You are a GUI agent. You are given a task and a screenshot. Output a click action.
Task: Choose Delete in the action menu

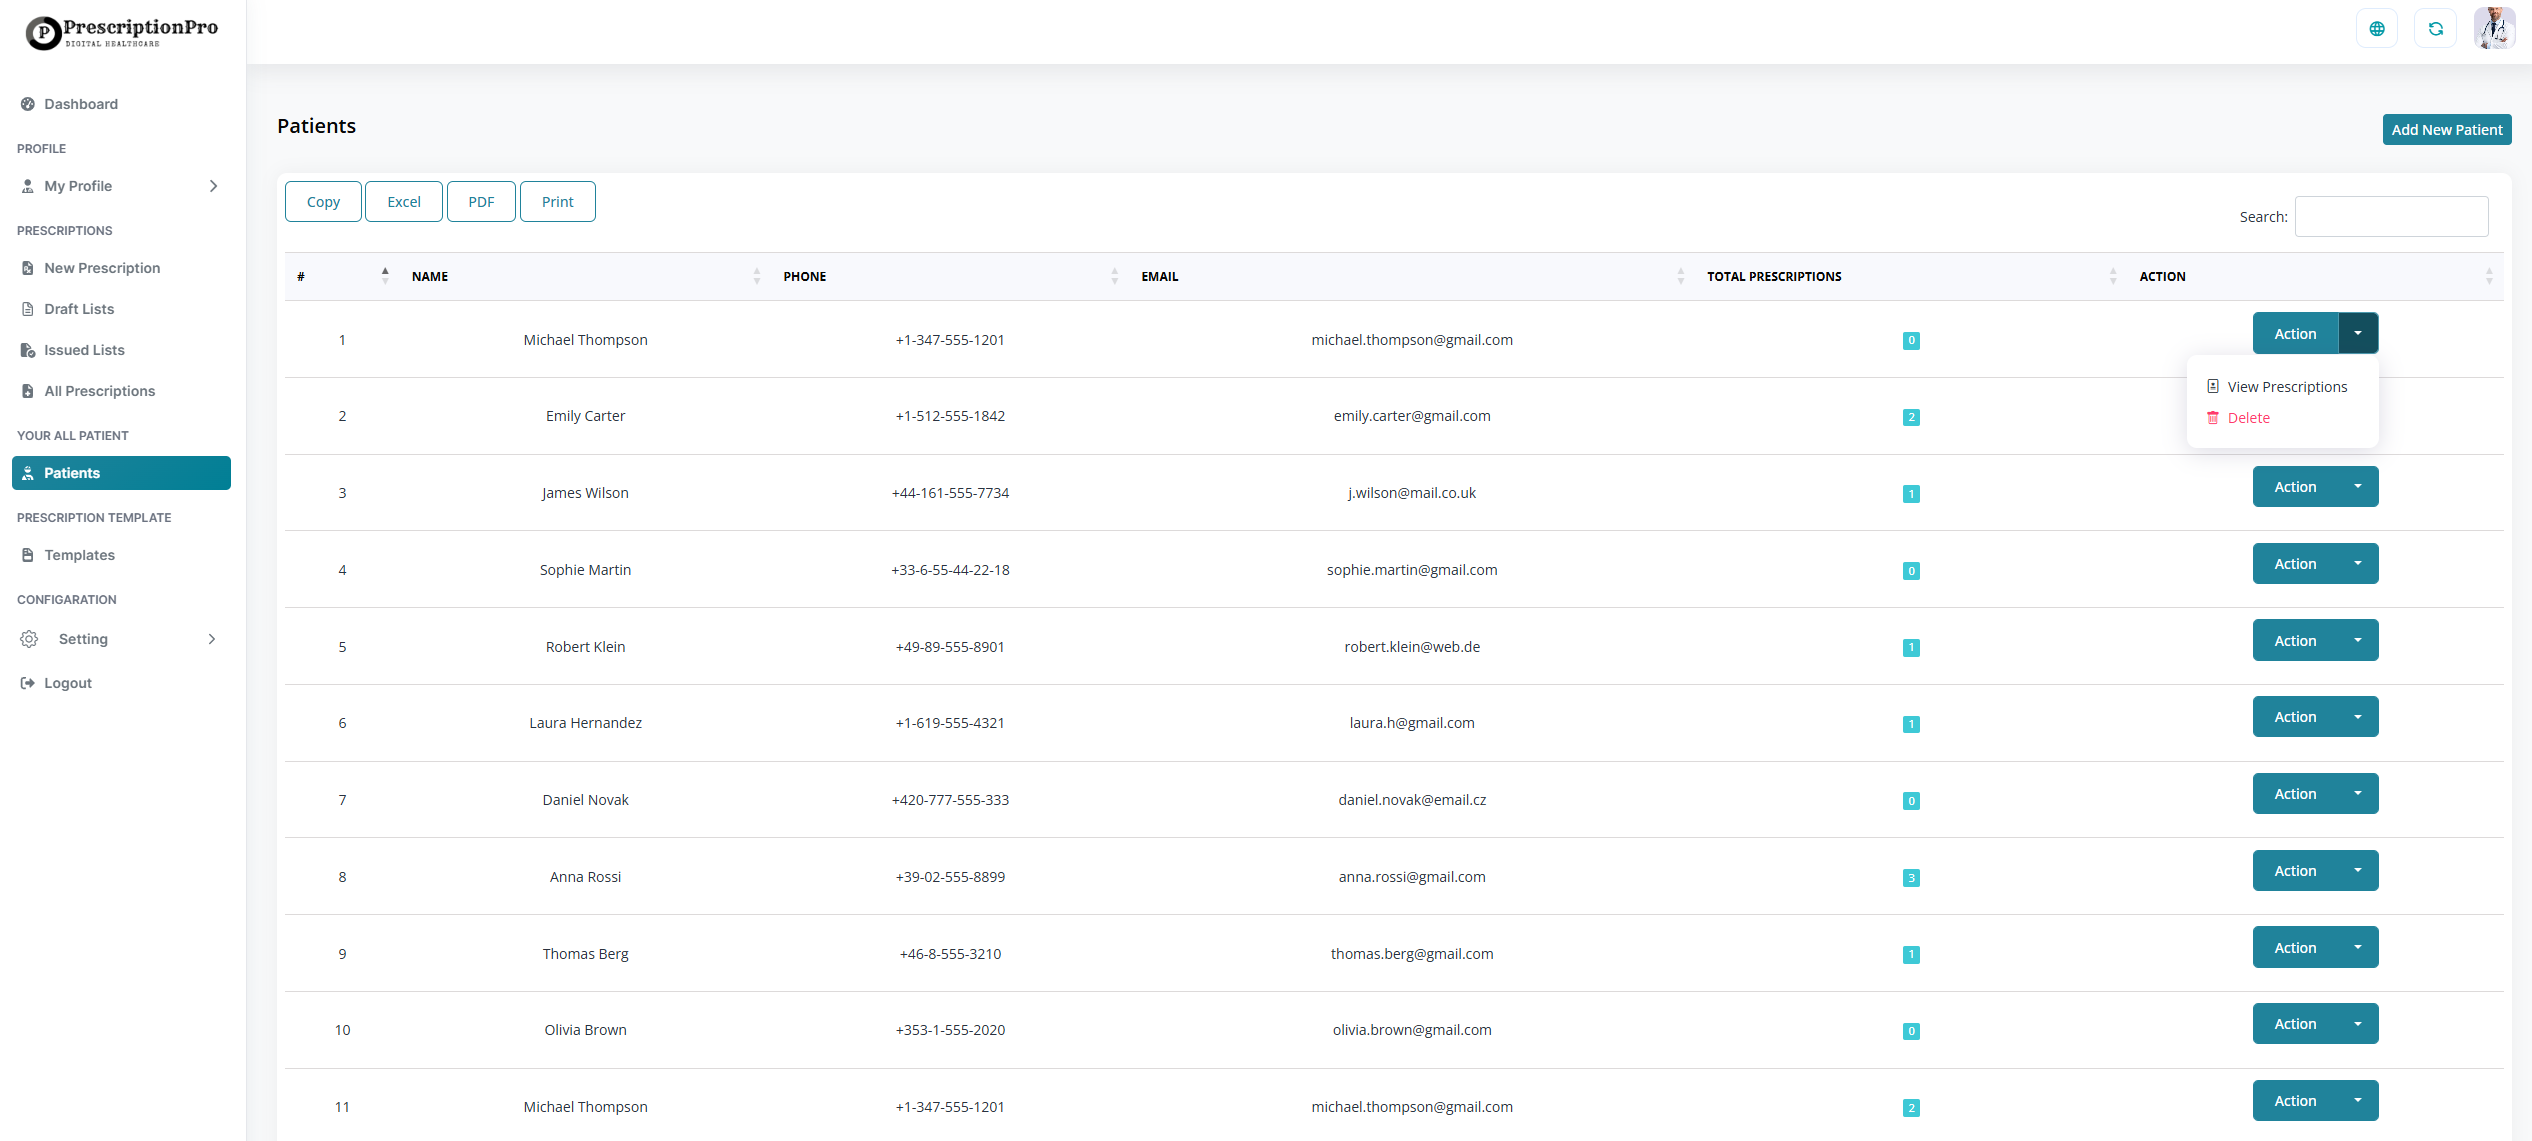[2248, 418]
